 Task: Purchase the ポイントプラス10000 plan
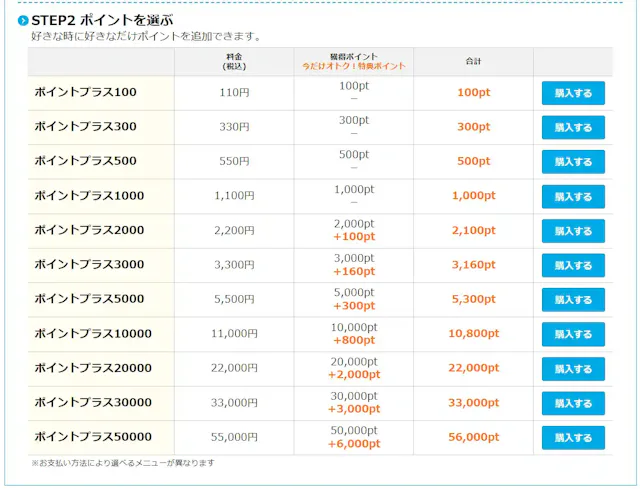[573, 334]
